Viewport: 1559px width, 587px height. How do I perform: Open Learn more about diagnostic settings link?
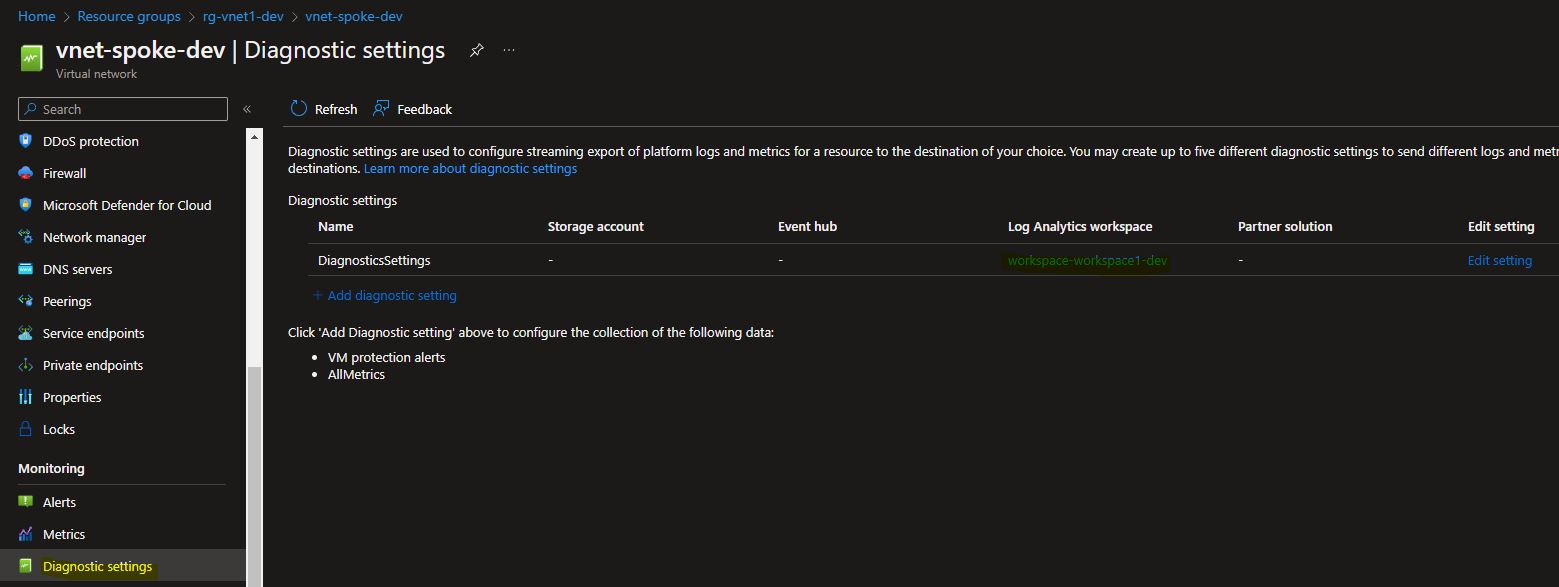[470, 168]
